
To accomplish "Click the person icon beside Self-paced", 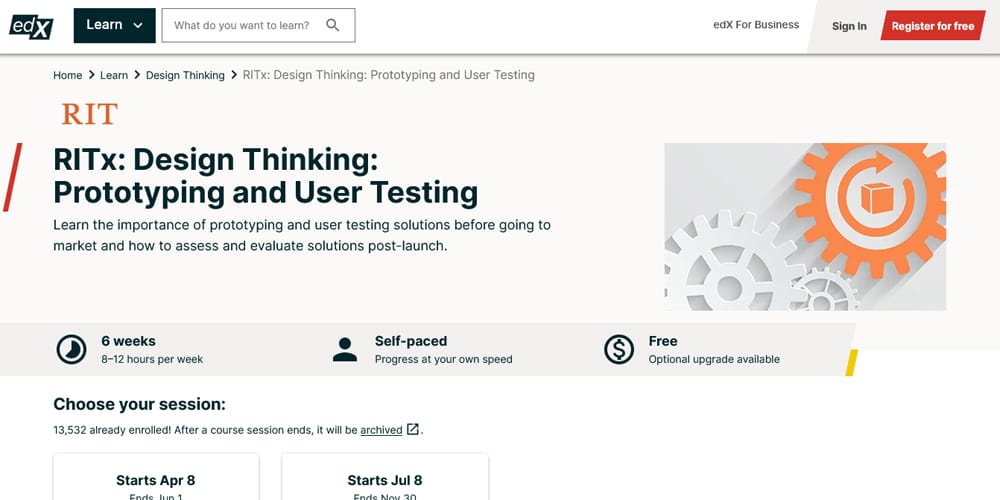I will 344,349.
